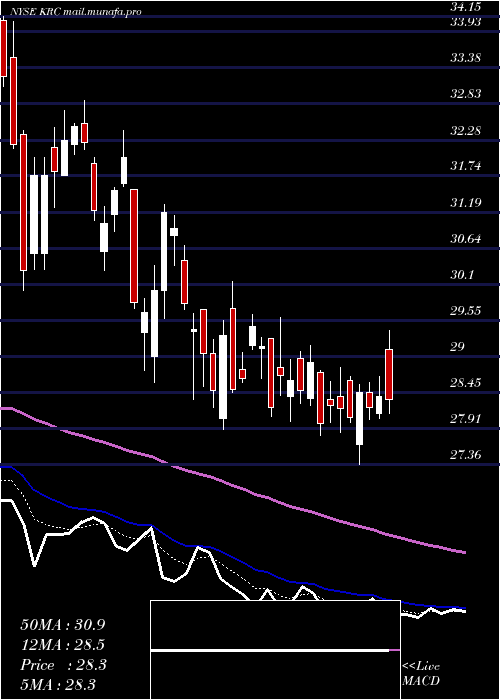
Task: Click the 30.64 price axis label
Action: pyautogui.click(x=466, y=239)
